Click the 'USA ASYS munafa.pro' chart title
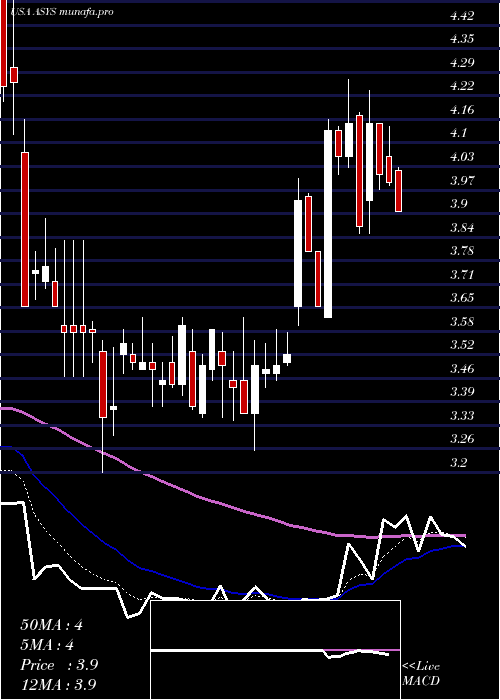The width and height of the screenshot is (500, 700). (61, 12)
